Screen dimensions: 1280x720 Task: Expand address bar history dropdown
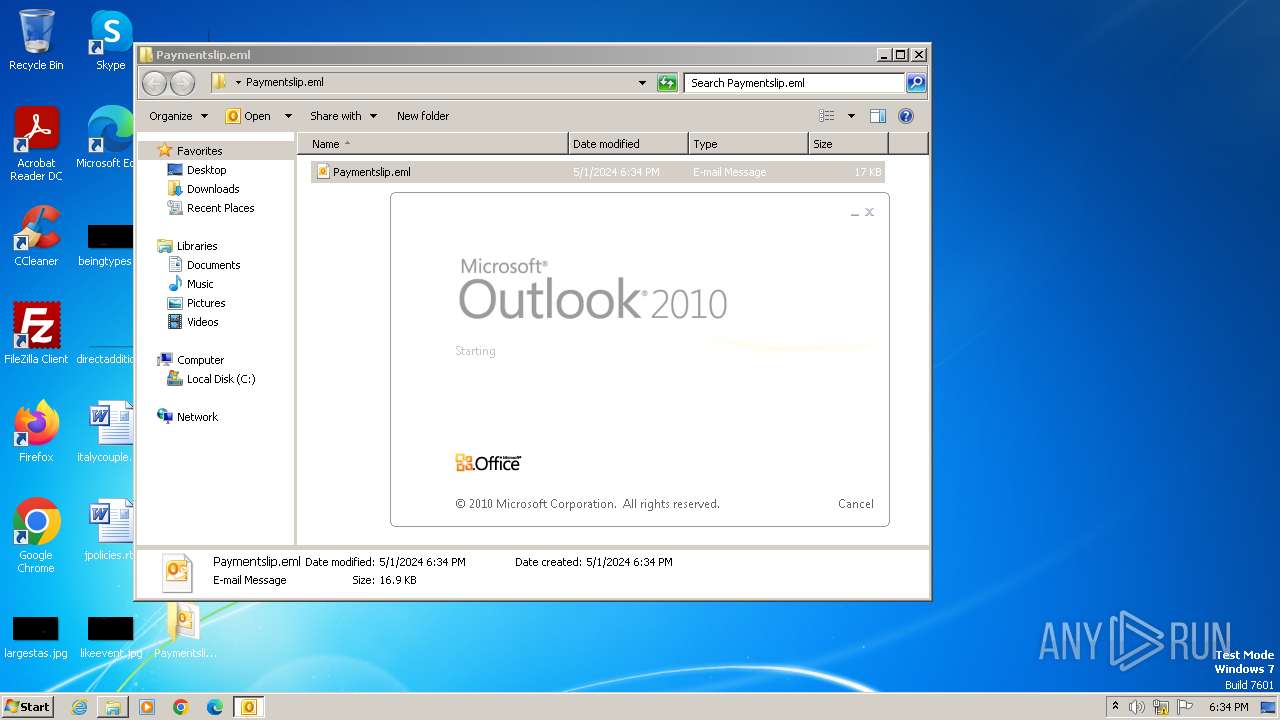pyautogui.click(x=642, y=83)
